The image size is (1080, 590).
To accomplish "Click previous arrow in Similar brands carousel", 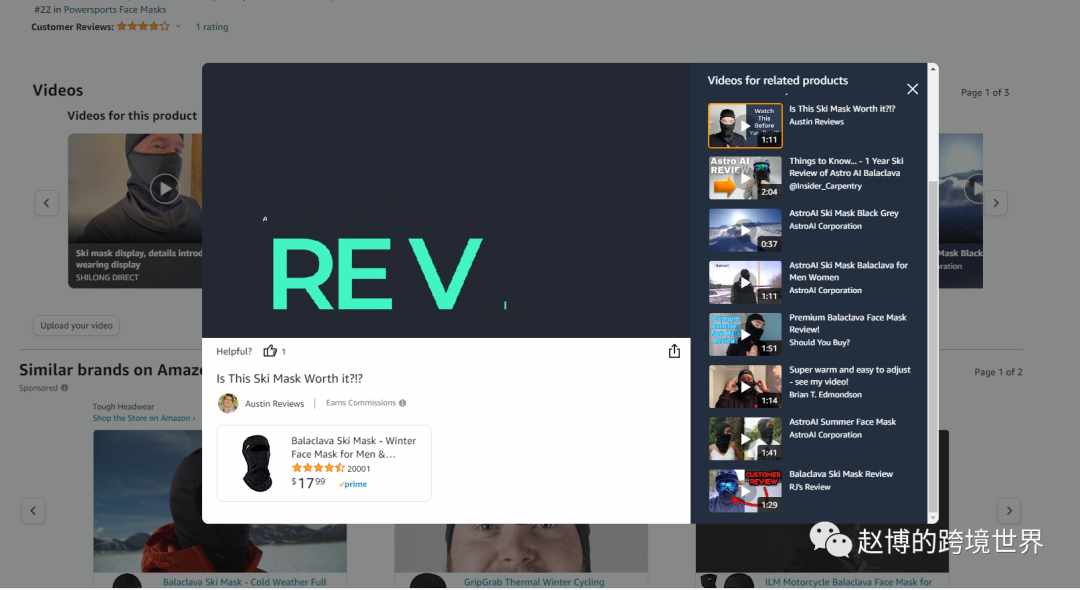I will 33,511.
